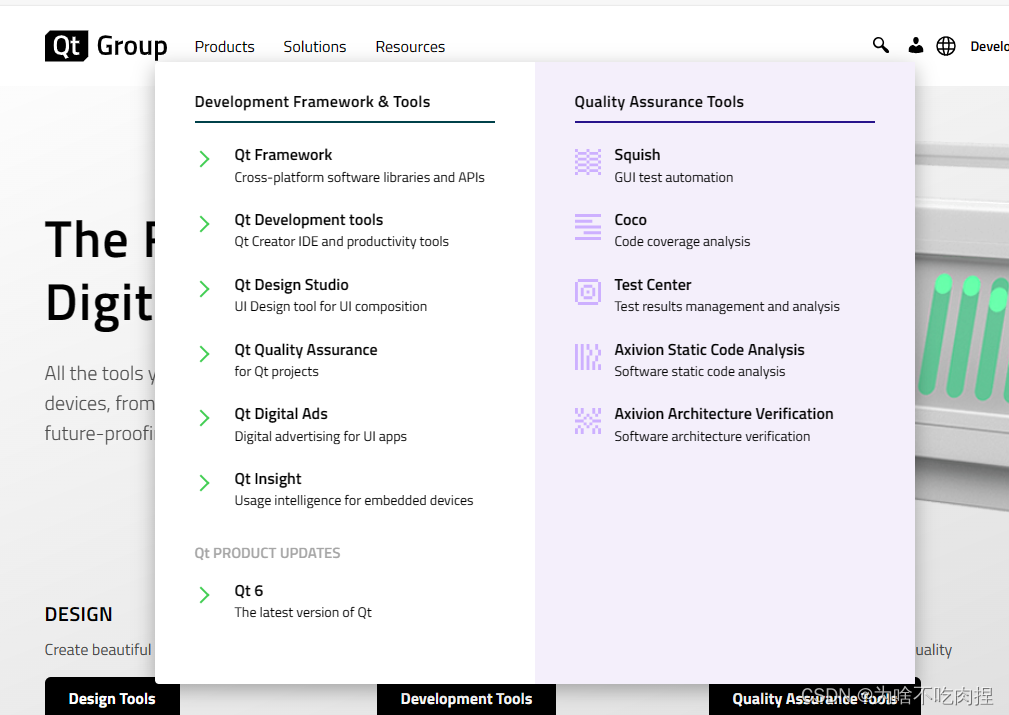1009x715 pixels.
Task: Open Qt Insight link
Action: click(x=268, y=479)
